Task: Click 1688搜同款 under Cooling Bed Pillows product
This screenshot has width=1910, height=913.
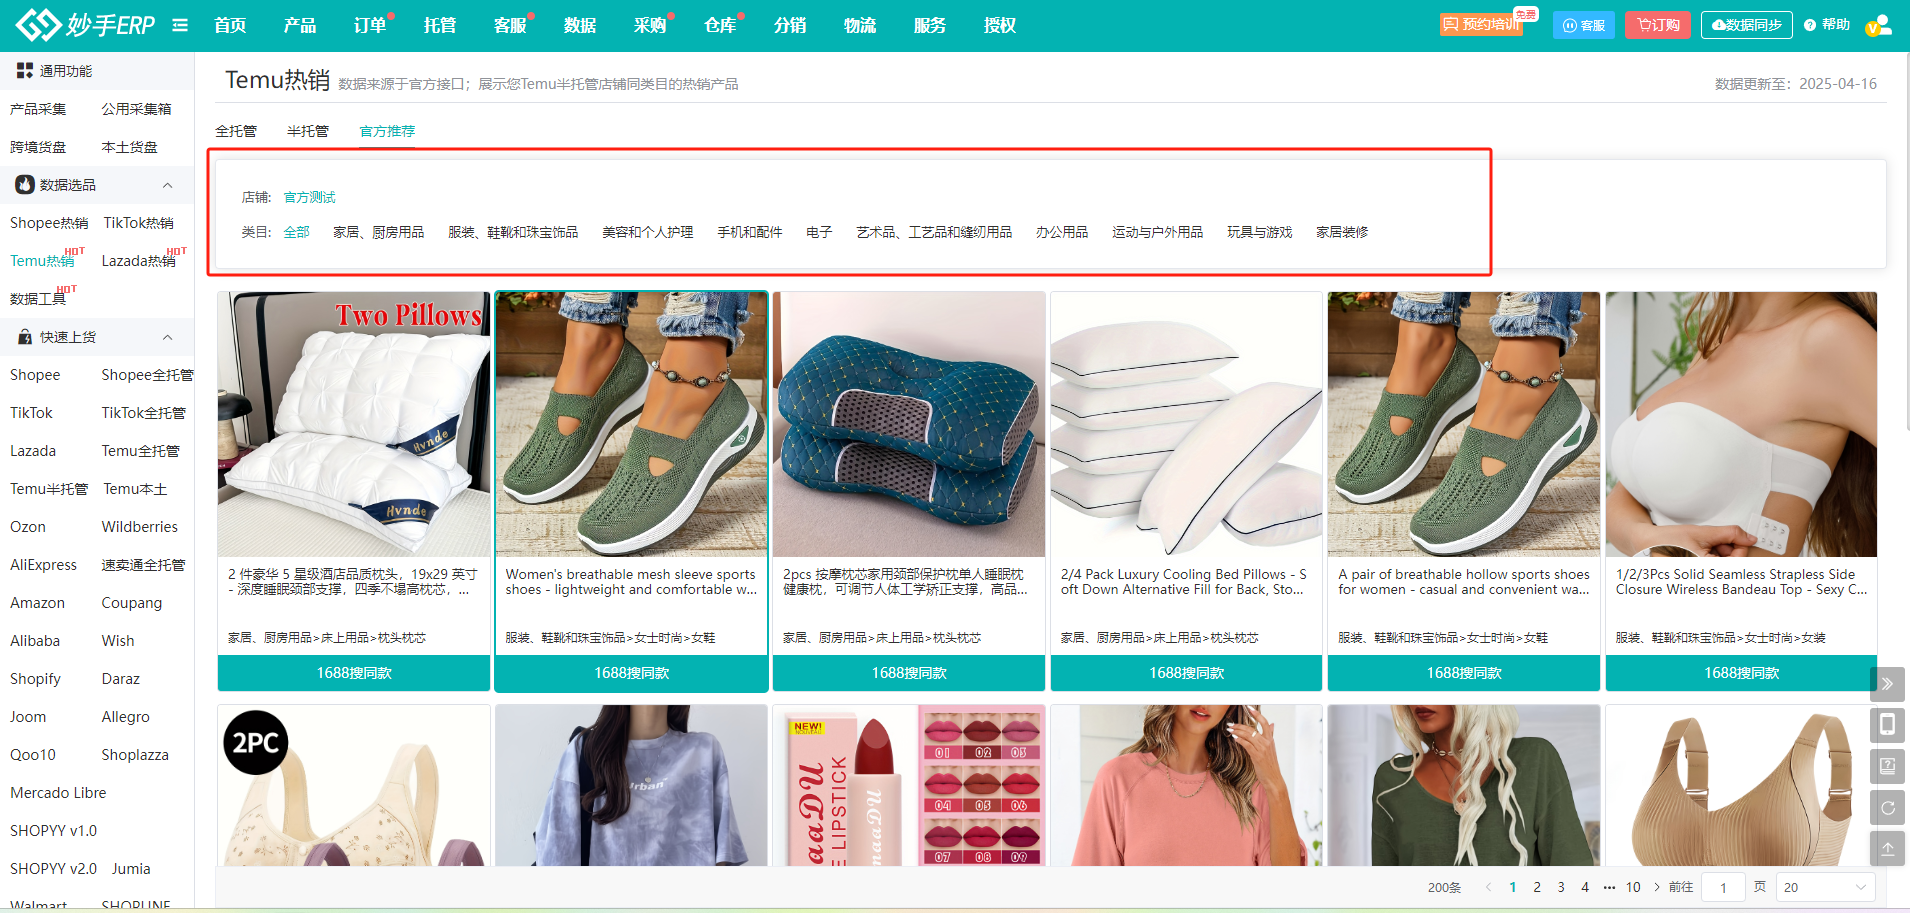Action: (1187, 673)
